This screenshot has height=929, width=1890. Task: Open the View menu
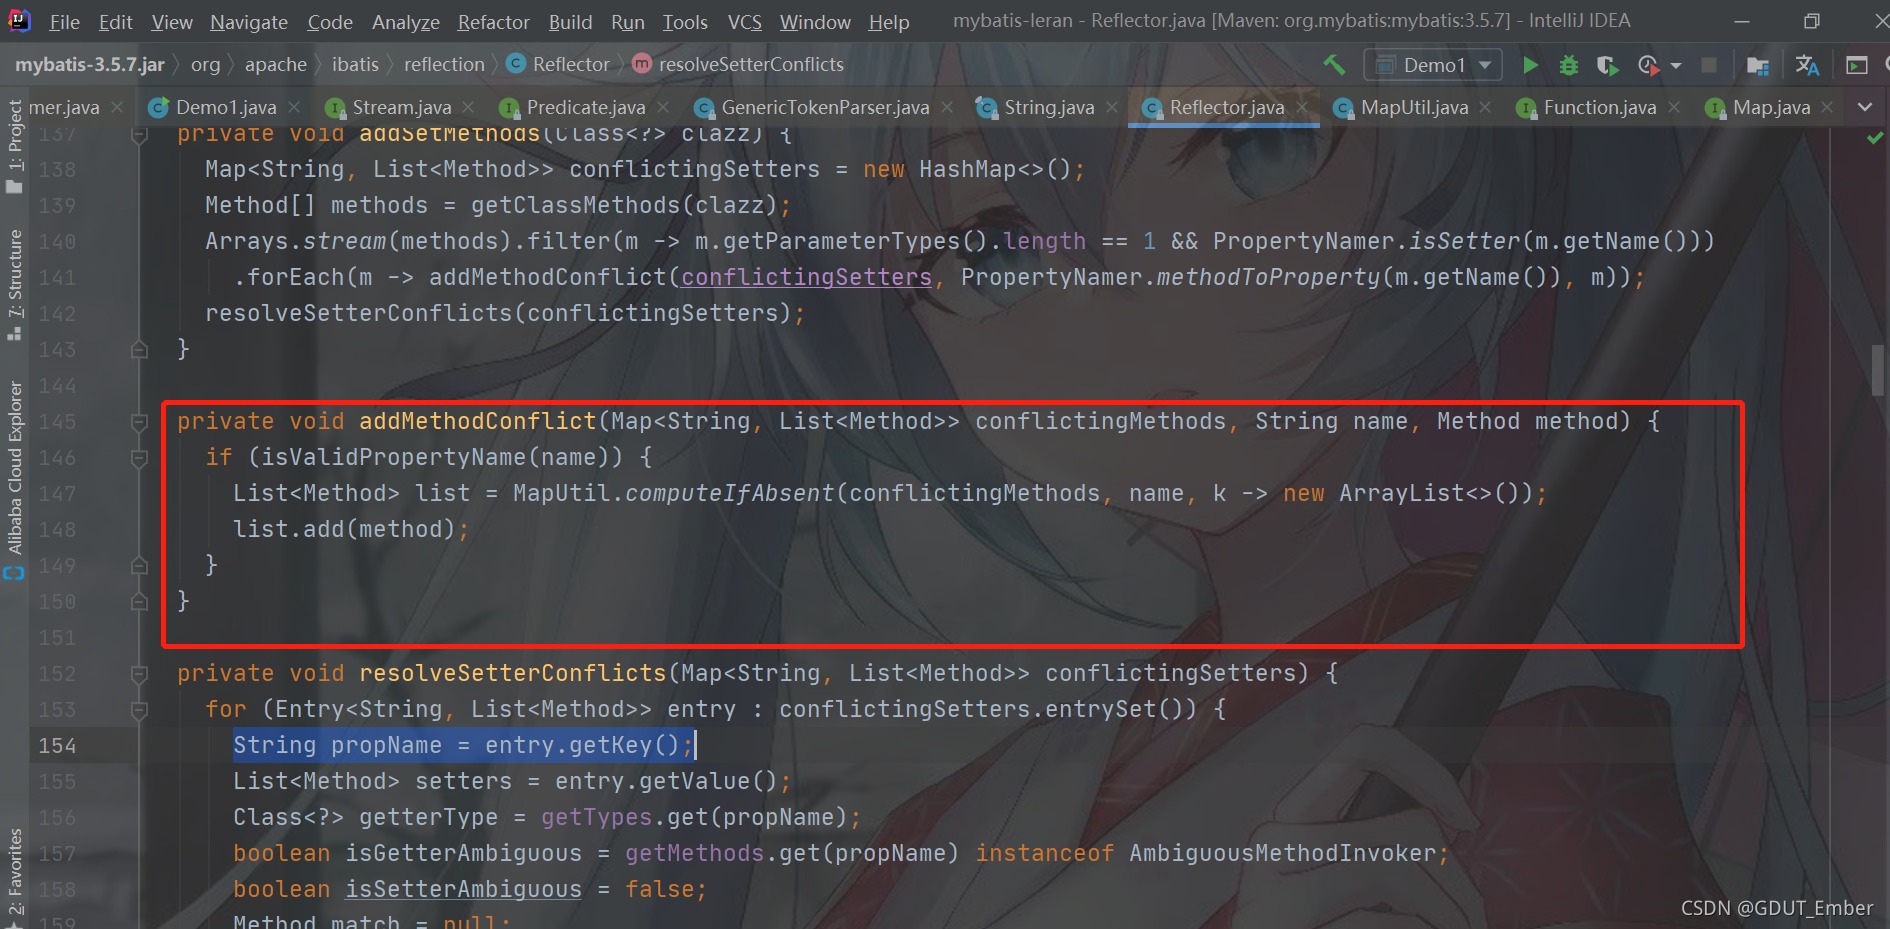pyautogui.click(x=172, y=22)
